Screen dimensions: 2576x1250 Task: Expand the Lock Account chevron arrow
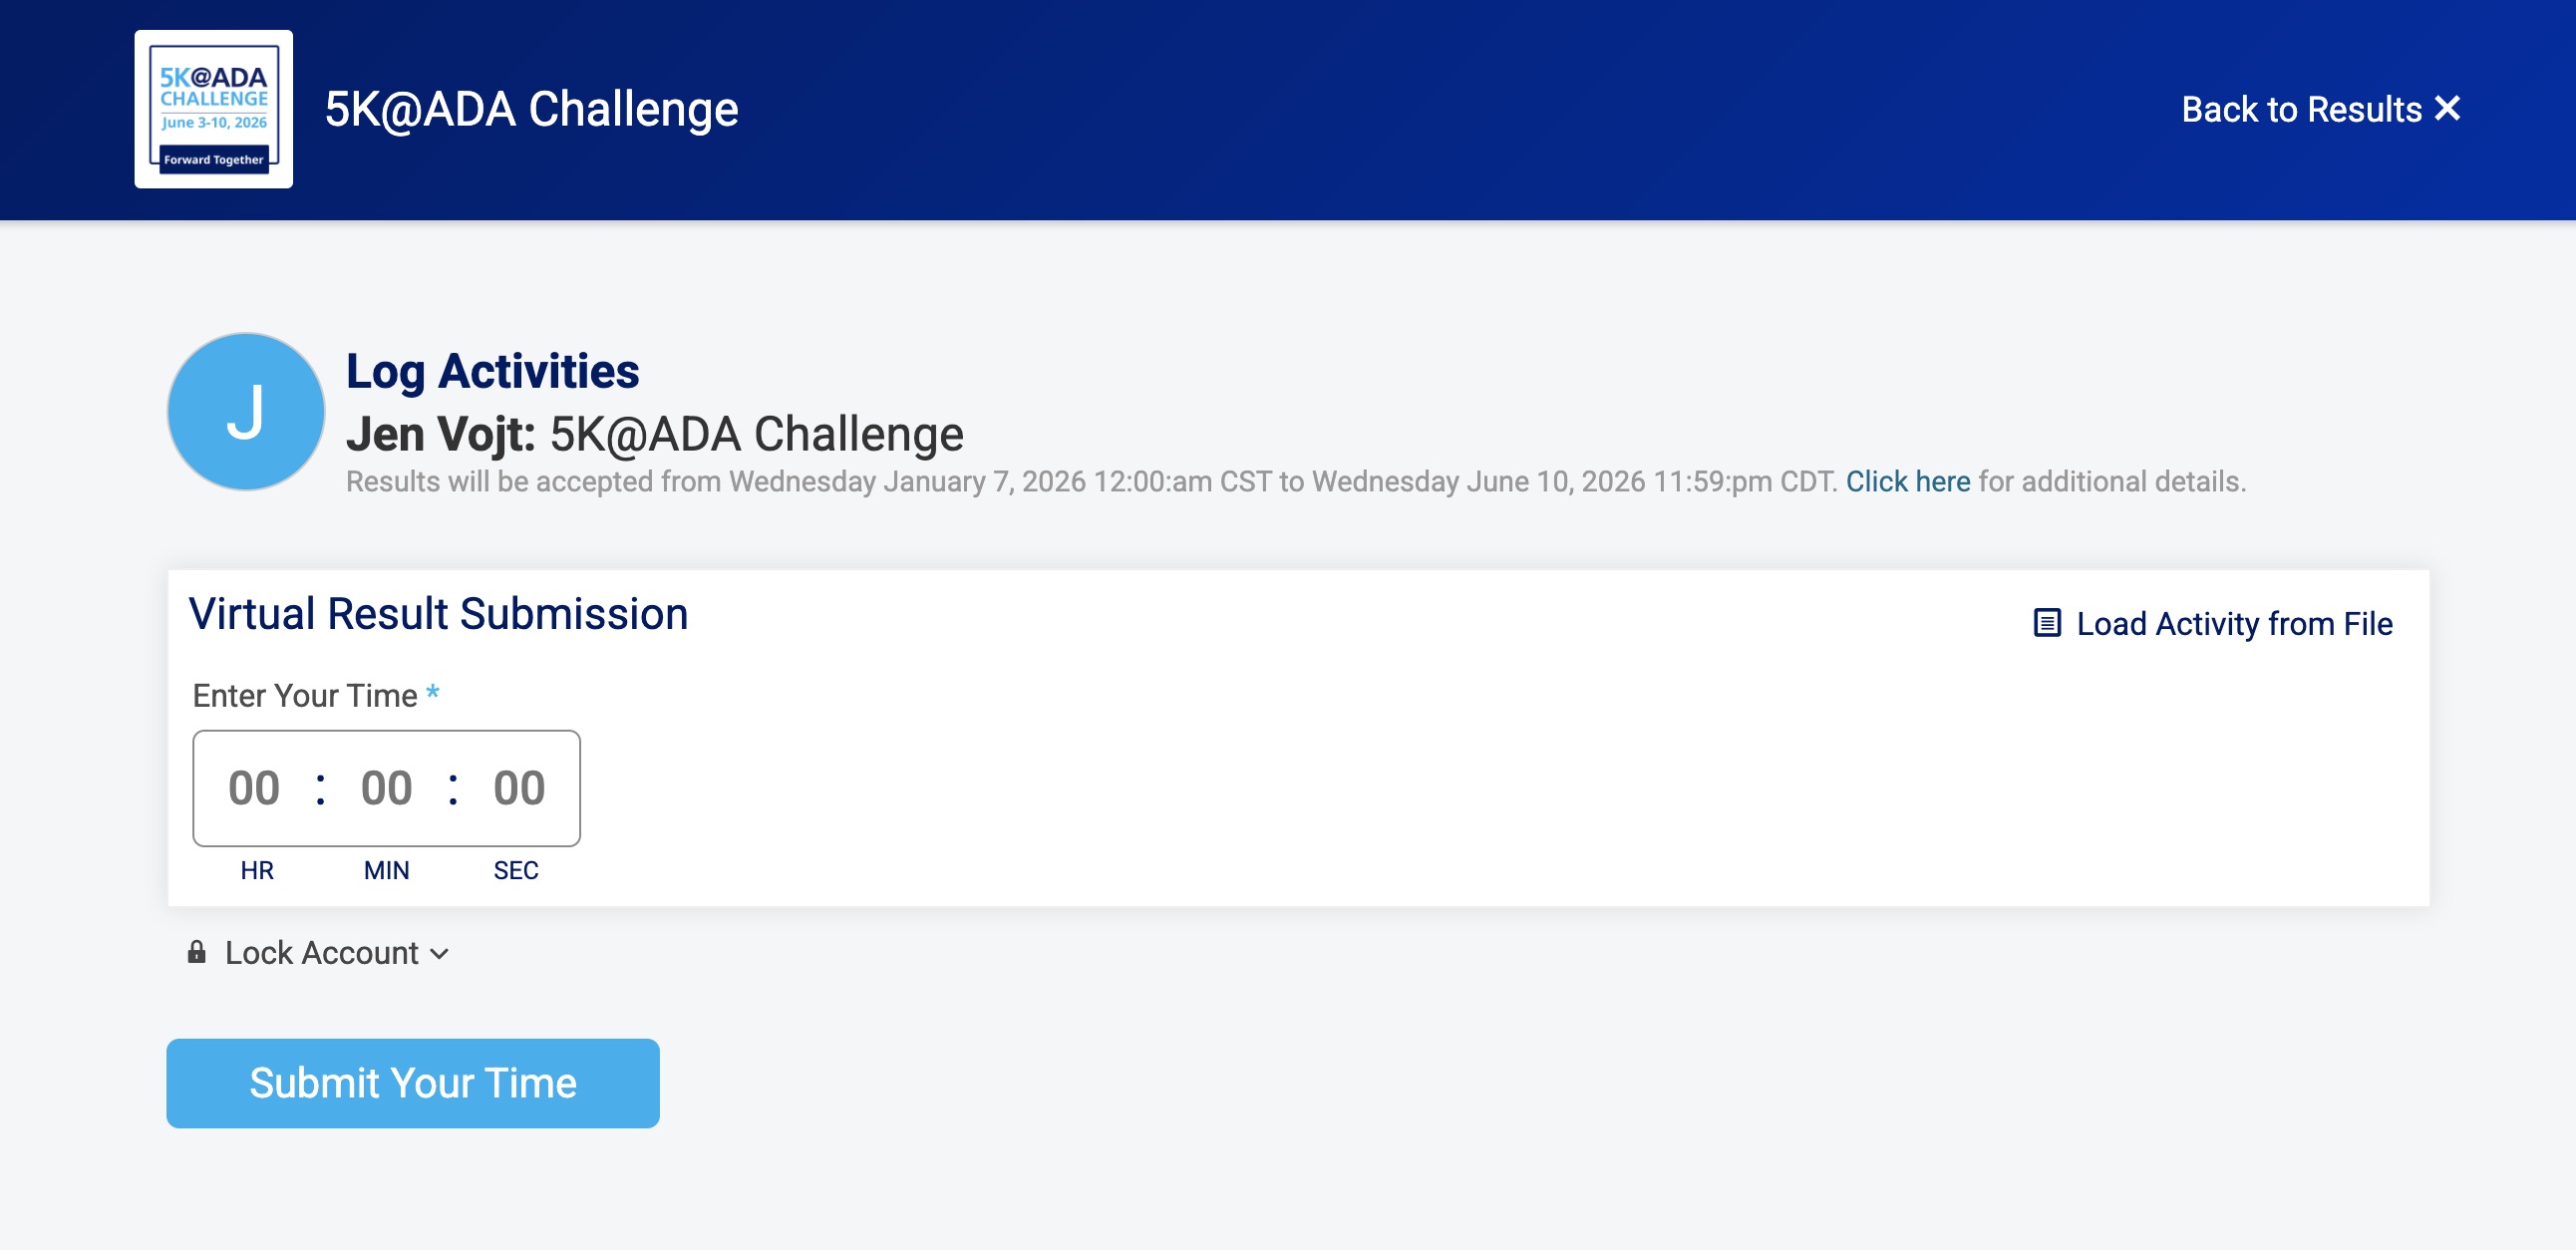click(440, 954)
